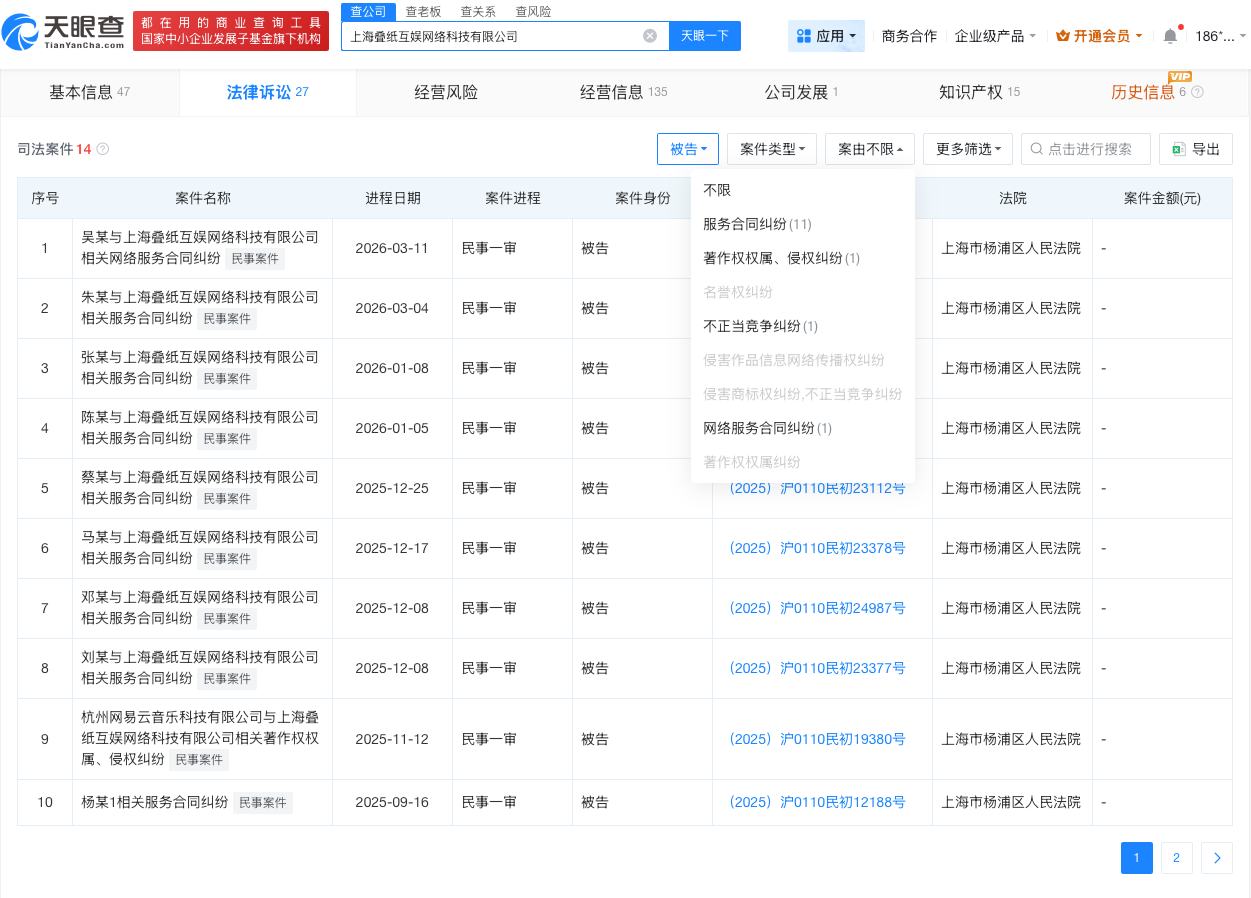Click the help icon next to 历史信息 tab
Image resolution: width=1251 pixels, height=898 pixels.
click(x=1197, y=92)
